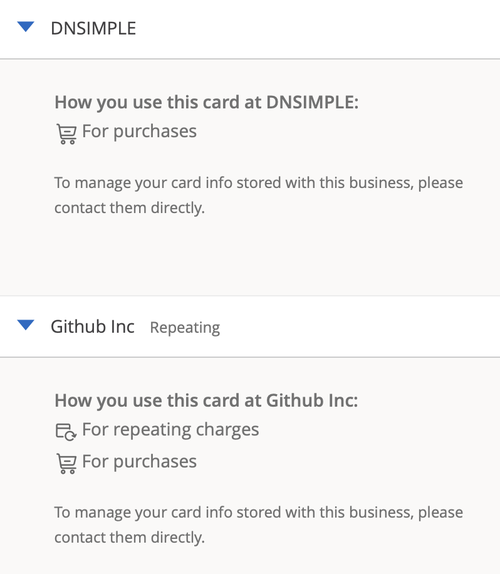Select 'For purchases' text in DNSIMPLE section
This screenshot has height=574, width=500.
(x=139, y=132)
